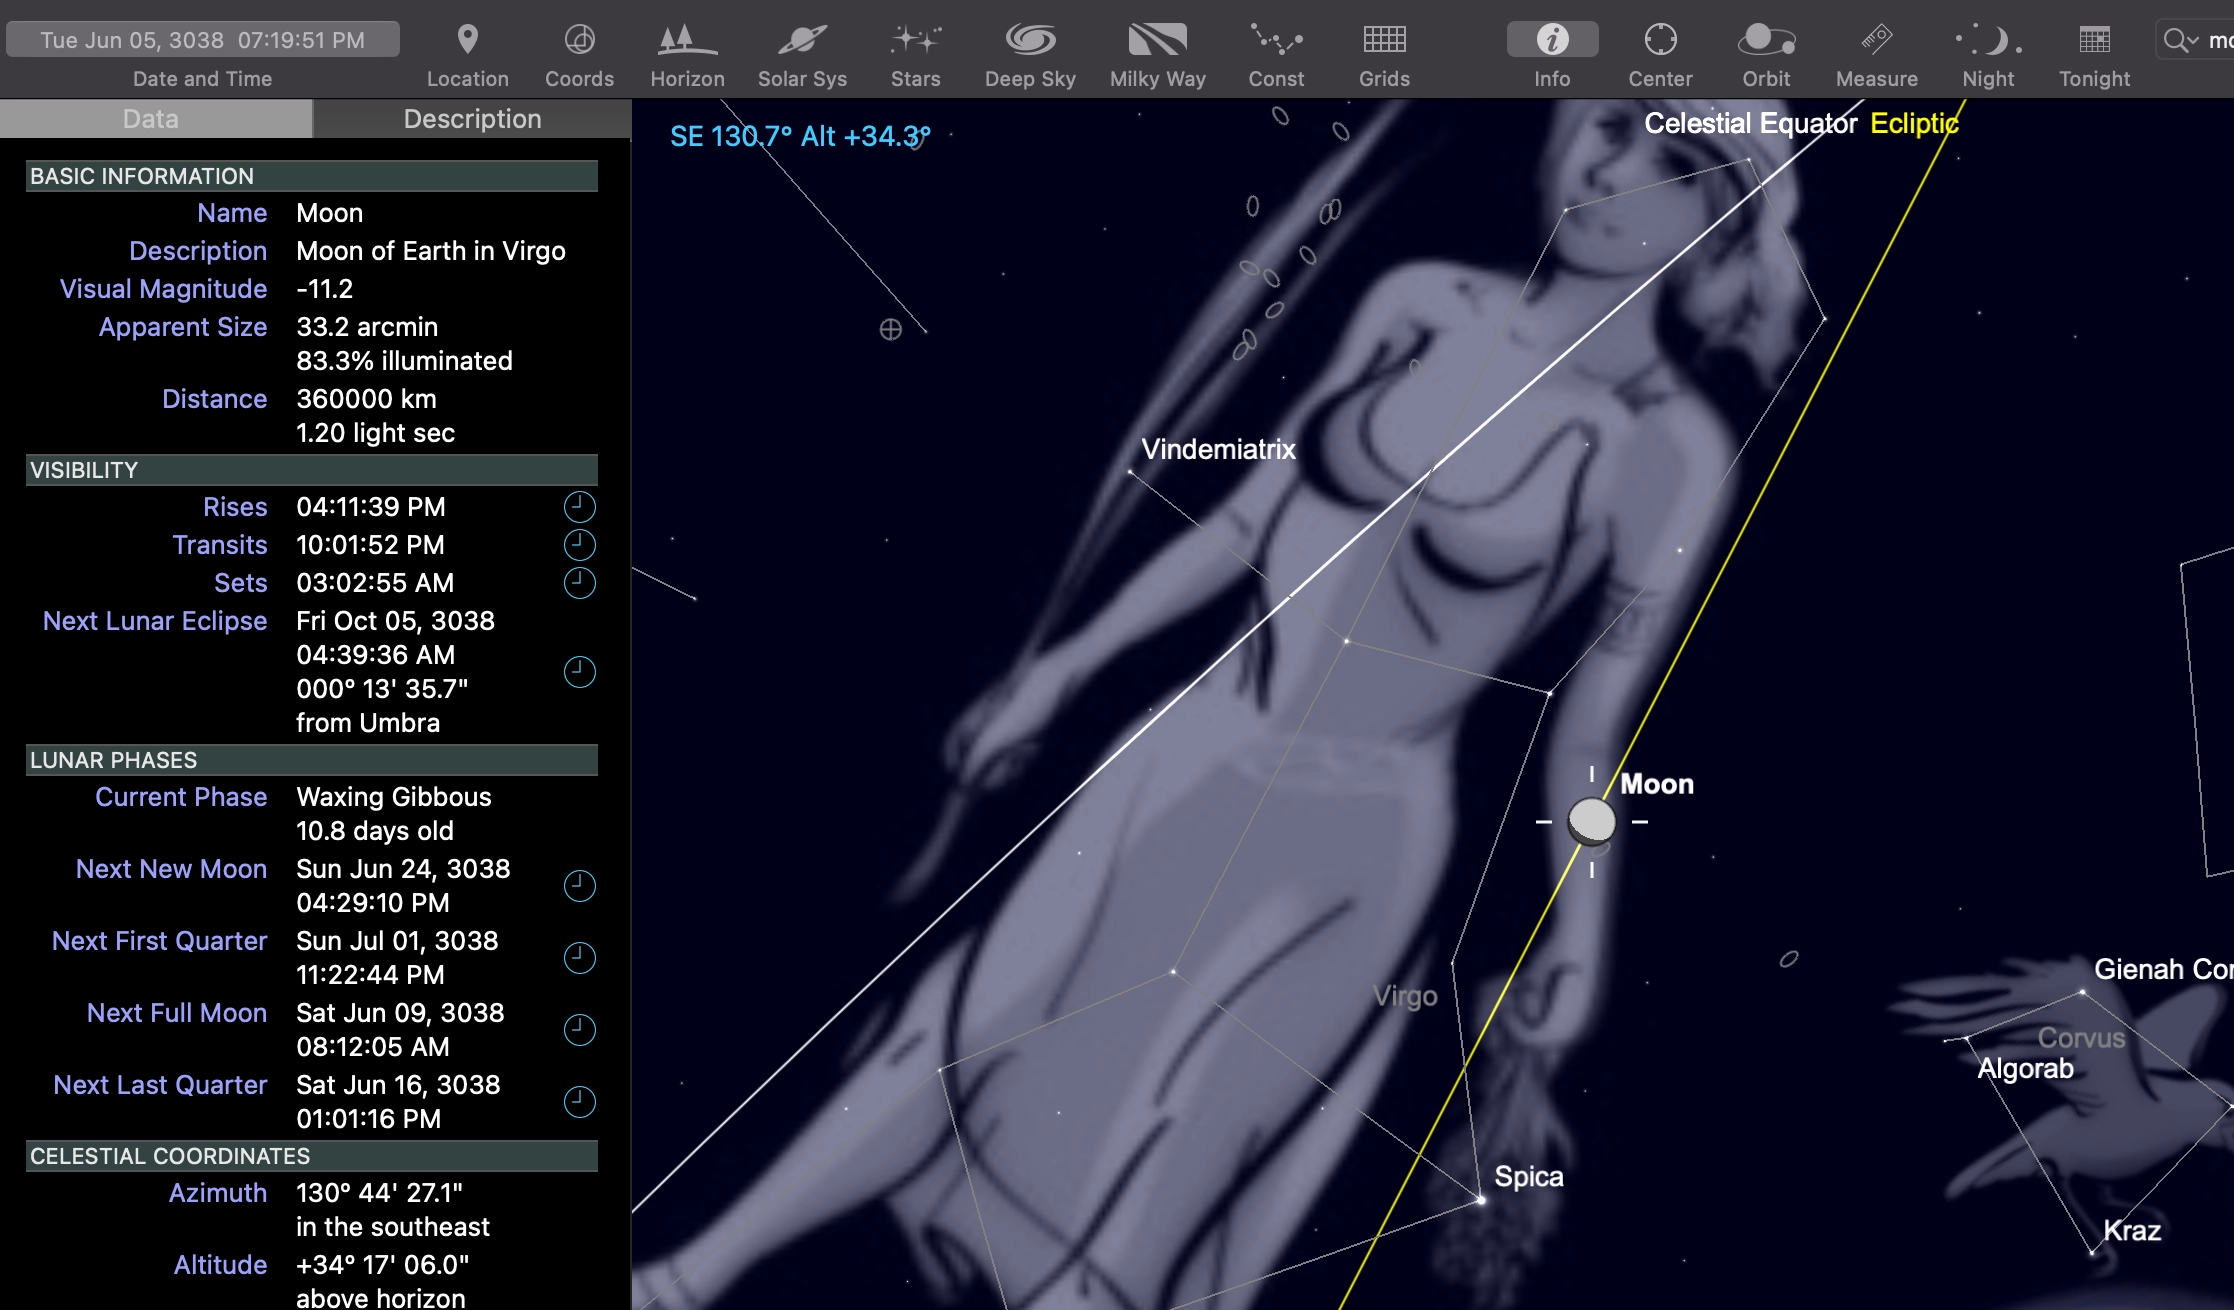Toggle the Solar Sys planet icon
The image size is (2234, 1310).
point(802,40)
